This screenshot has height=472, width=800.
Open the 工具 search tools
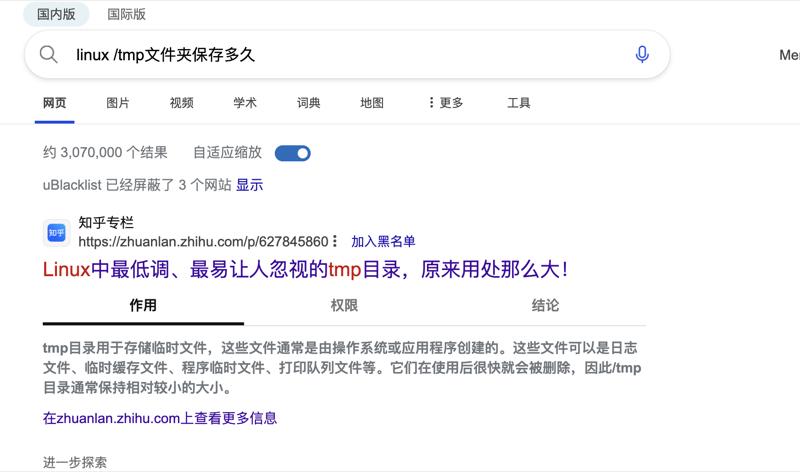click(x=518, y=103)
